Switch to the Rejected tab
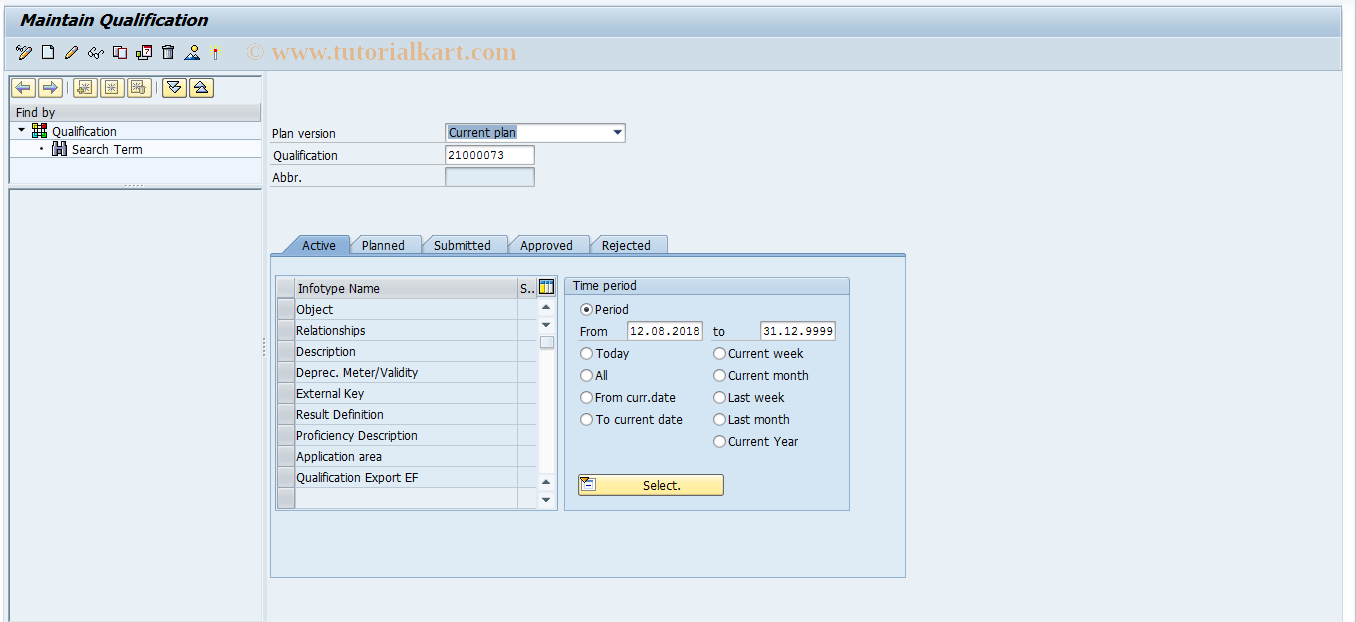 point(626,245)
